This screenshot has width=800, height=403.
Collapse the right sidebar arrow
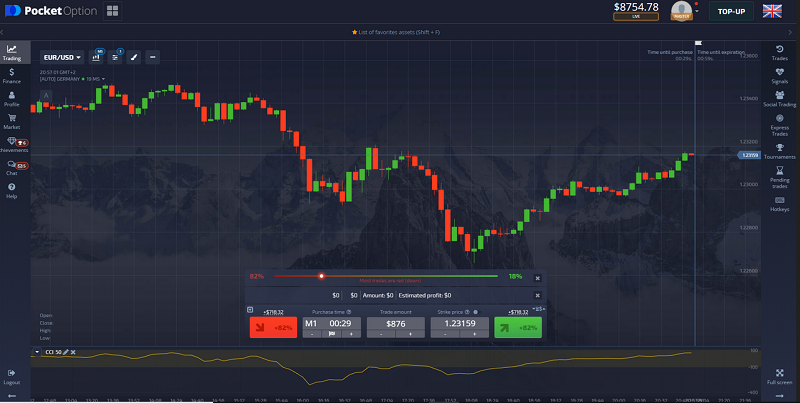pyautogui.click(x=780, y=396)
